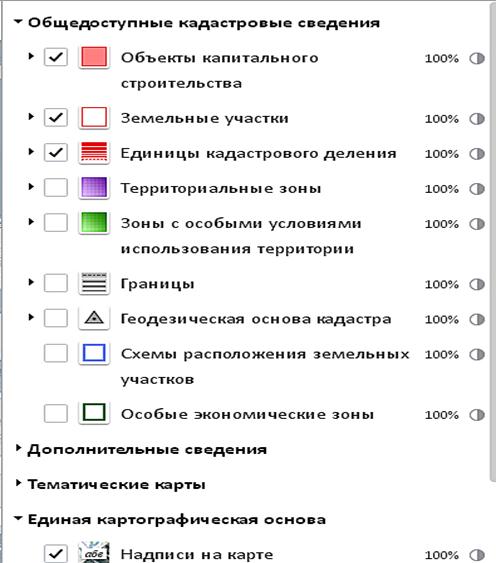
Task: Click green Зоны с особыми условиями swatch
Action: (94, 223)
